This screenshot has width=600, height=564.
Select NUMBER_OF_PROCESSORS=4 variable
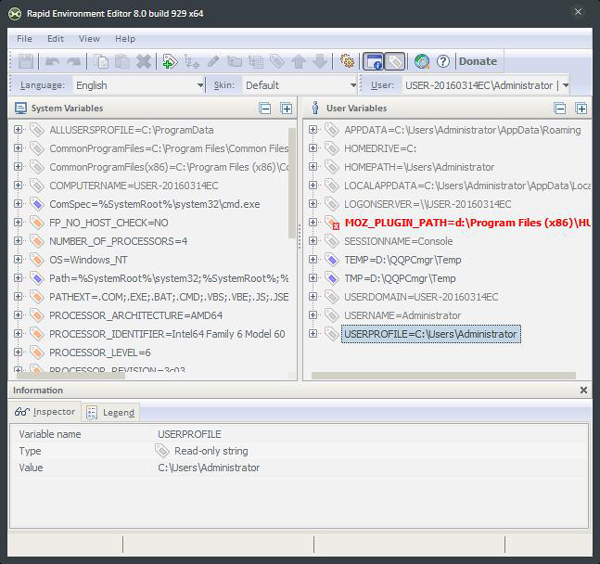tap(118, 241)
